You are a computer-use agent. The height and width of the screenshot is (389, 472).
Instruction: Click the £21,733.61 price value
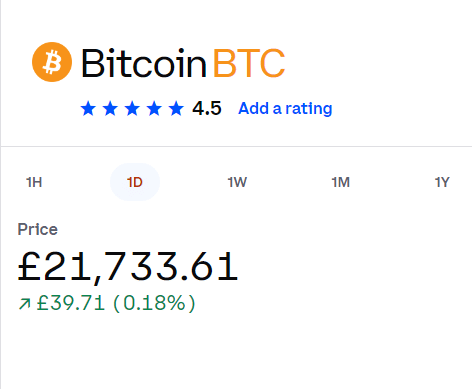click(x=128, y=267)
